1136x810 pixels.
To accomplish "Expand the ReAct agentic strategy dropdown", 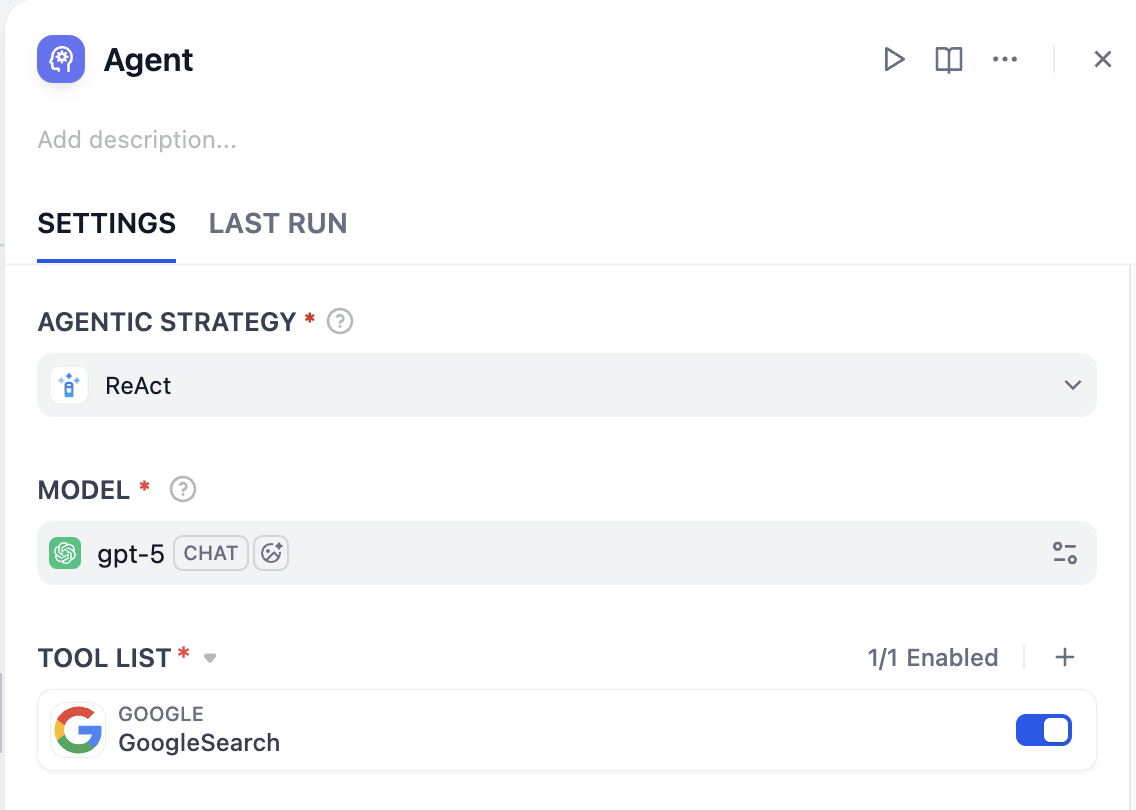I will (1072, 385).
